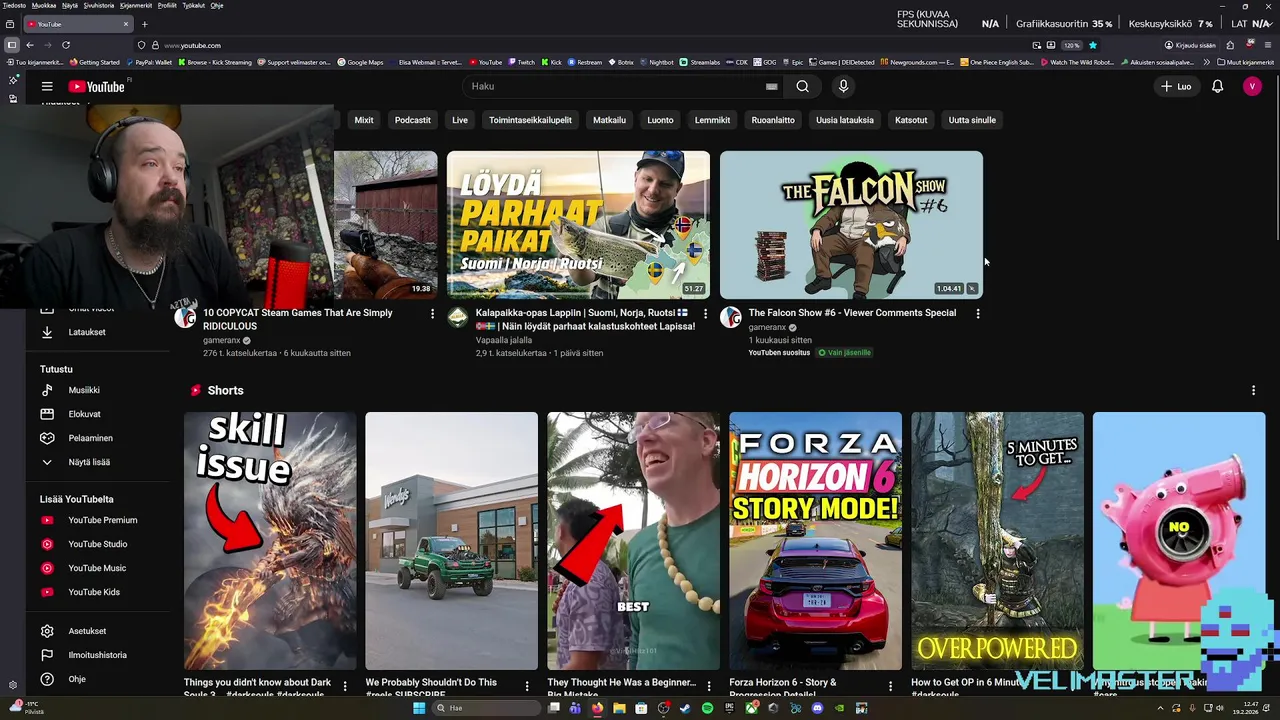Screen dimensions: 1280x720
Task: Select the Matkailu filter chip
Action: pyautogui.click(x=609, y=120)
